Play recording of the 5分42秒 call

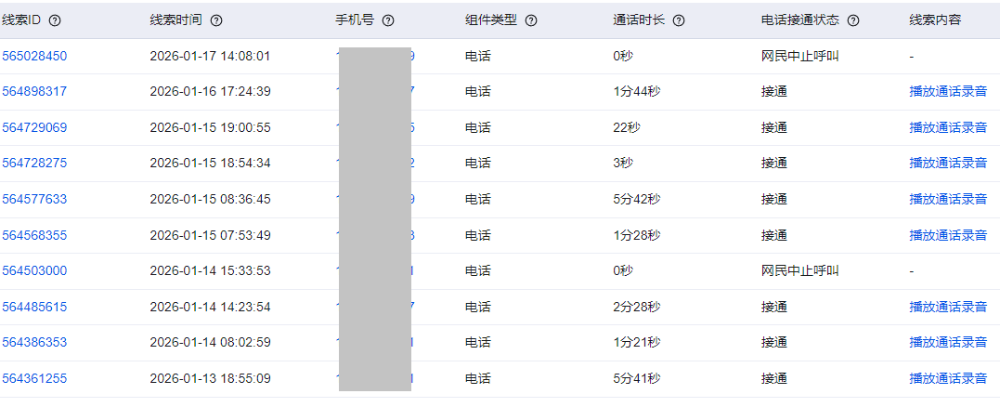pyautogui.click(x=948, y=200)
